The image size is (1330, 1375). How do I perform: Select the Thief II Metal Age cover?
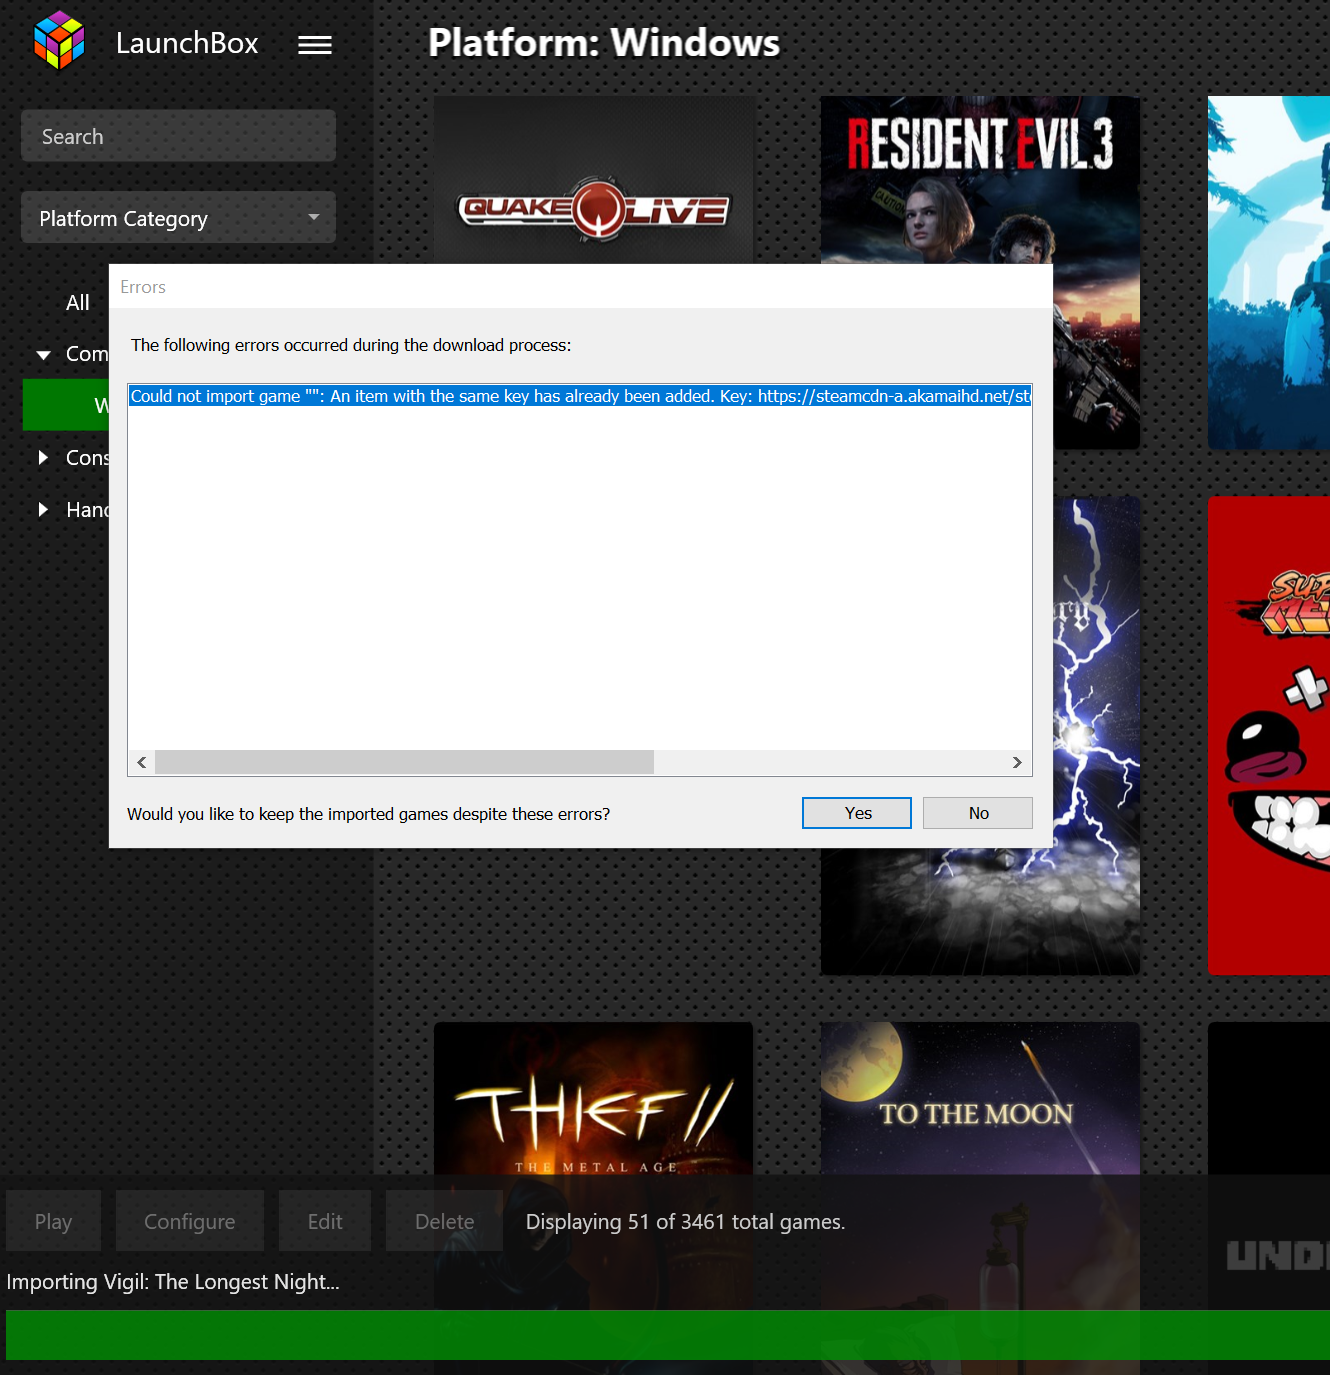coord(593,1098)
